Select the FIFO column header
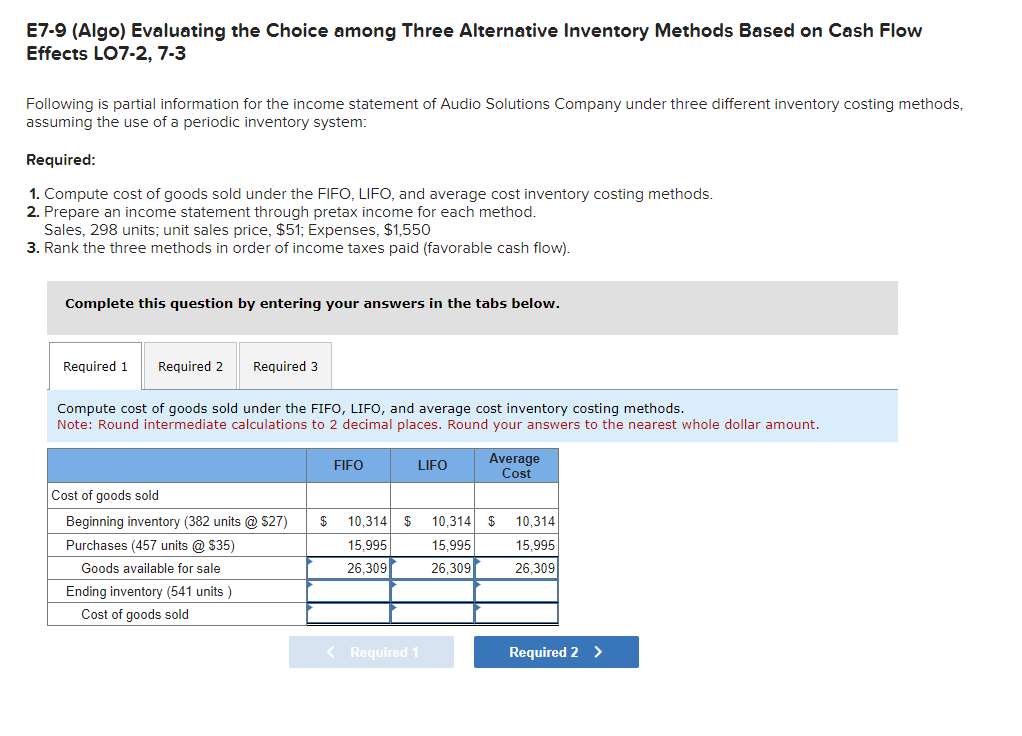 [347, 464]
